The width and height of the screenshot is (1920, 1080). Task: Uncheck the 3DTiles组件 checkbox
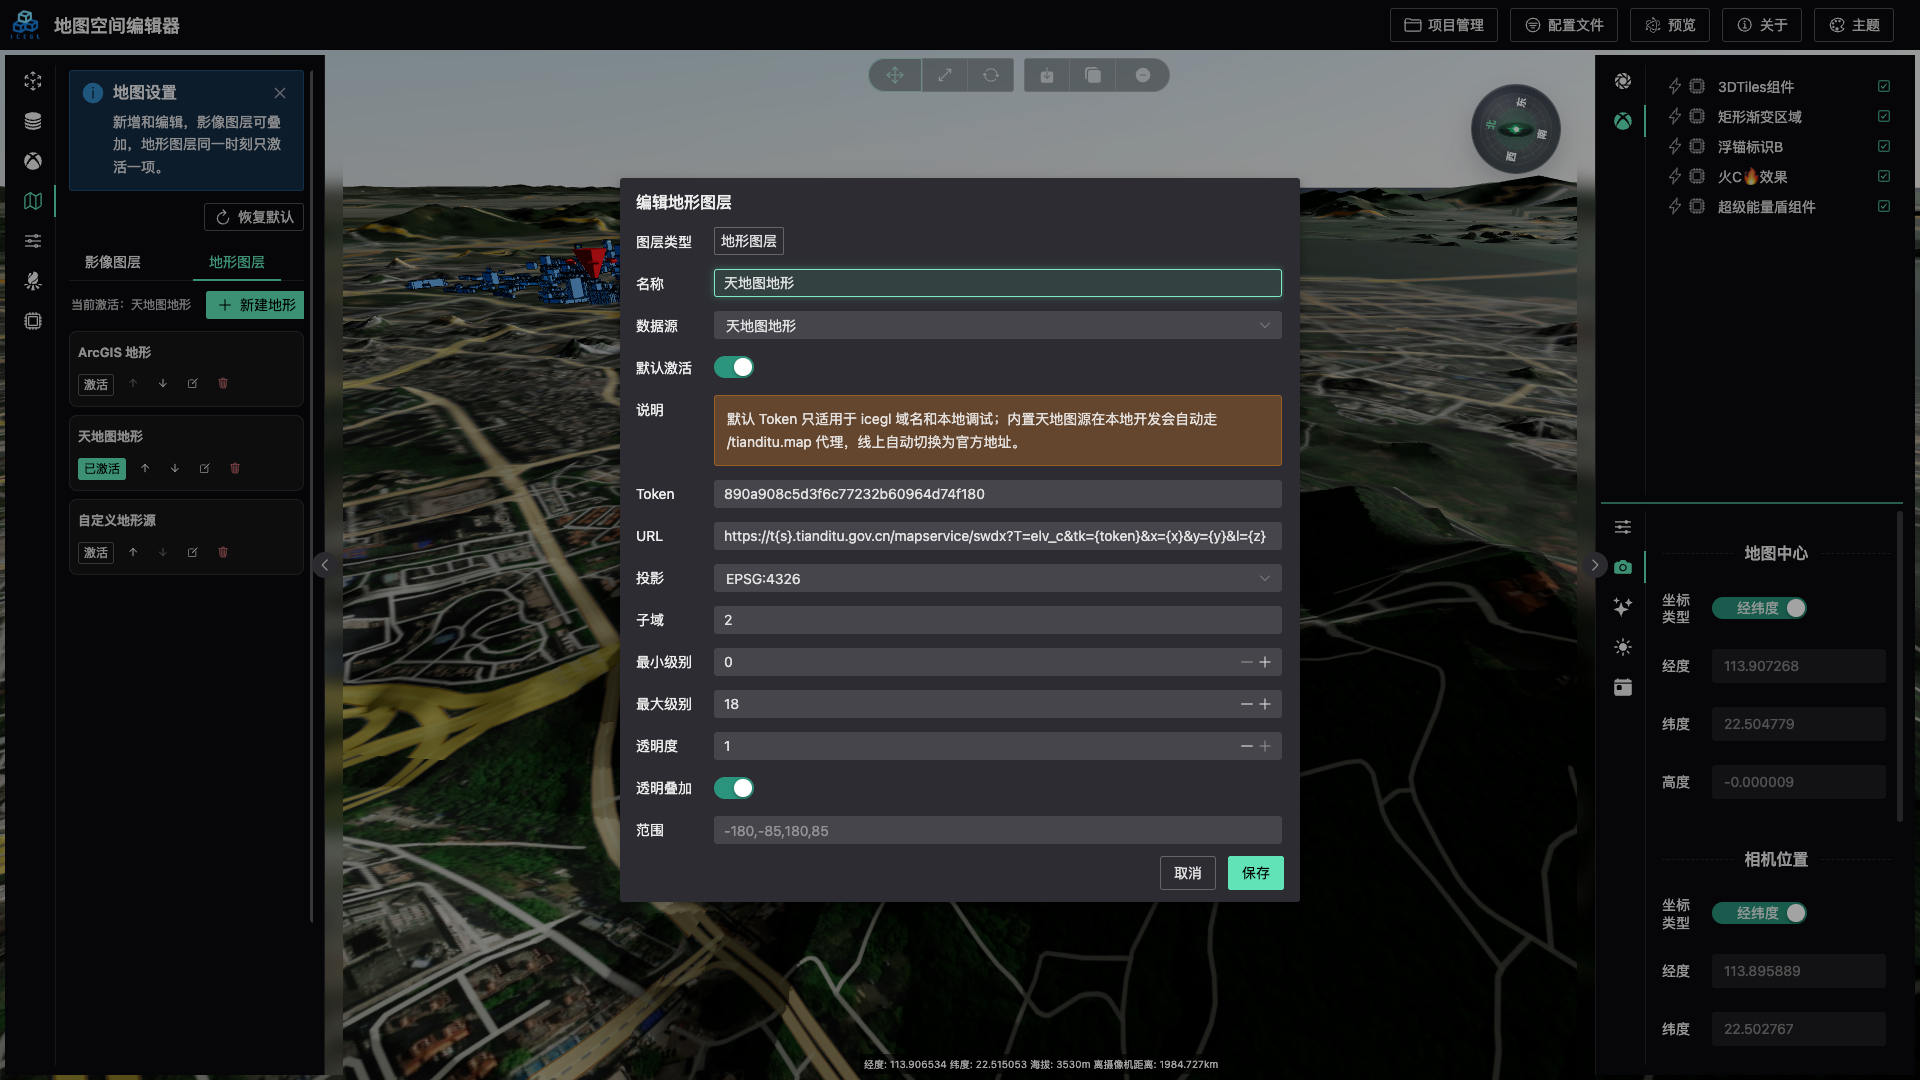[x=1884, y=86]
